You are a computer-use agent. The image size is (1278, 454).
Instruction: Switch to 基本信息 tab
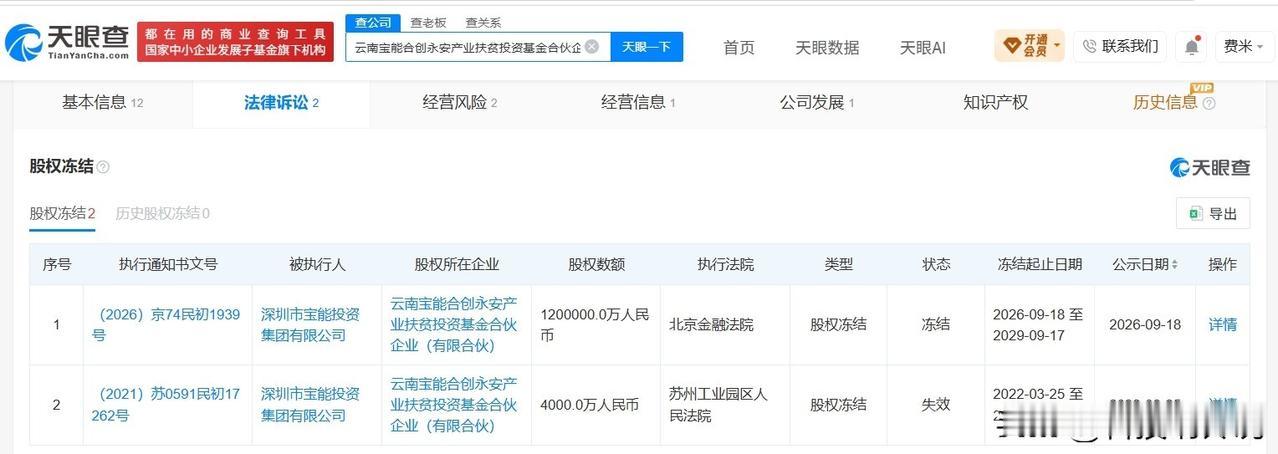[102, 102]
